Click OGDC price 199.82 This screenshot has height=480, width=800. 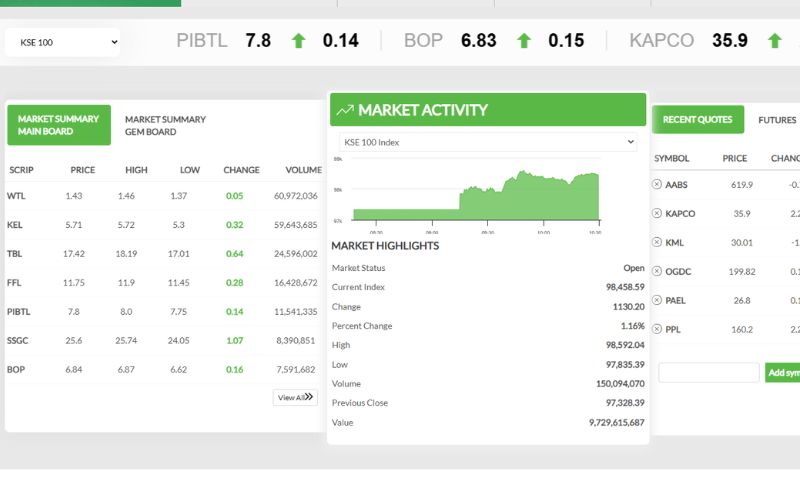(742, 272)
